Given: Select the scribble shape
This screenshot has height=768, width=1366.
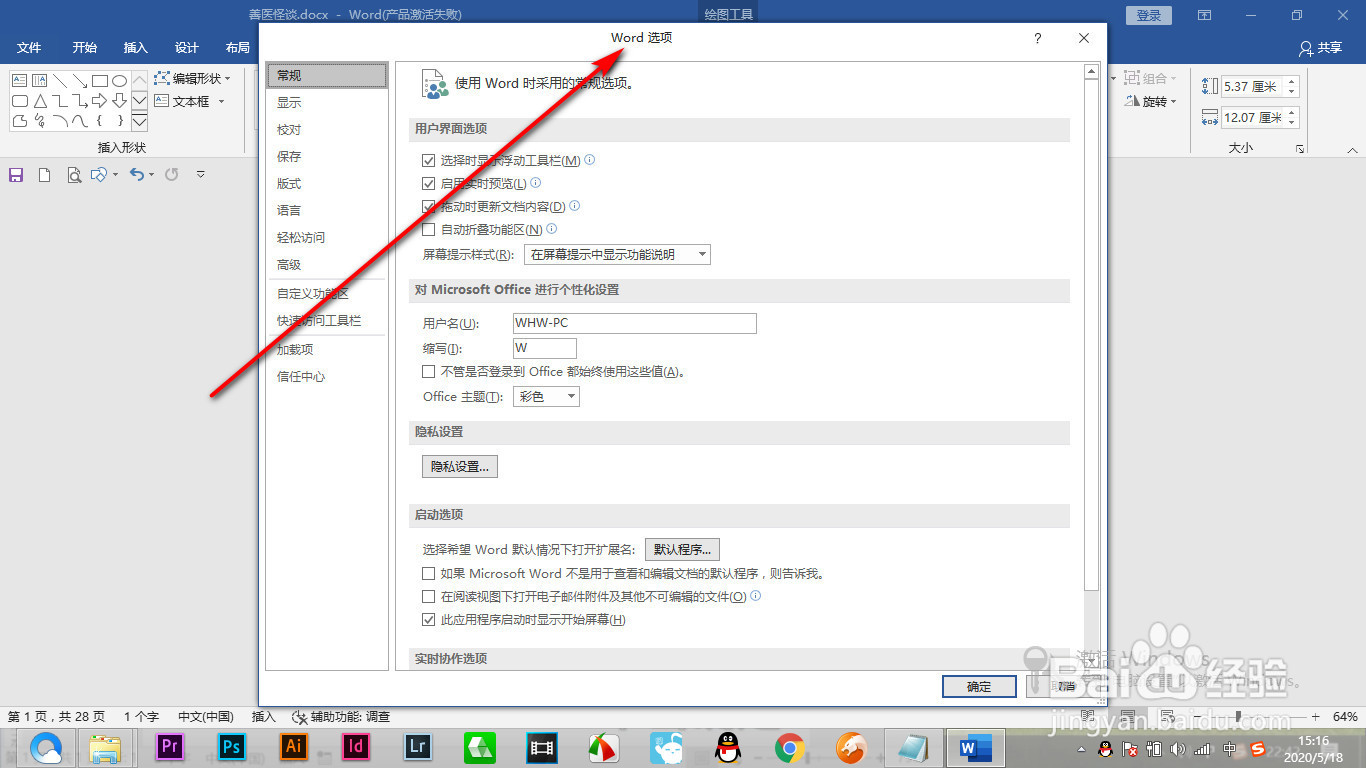Looking at the screenshot, I should pos(40,121).
